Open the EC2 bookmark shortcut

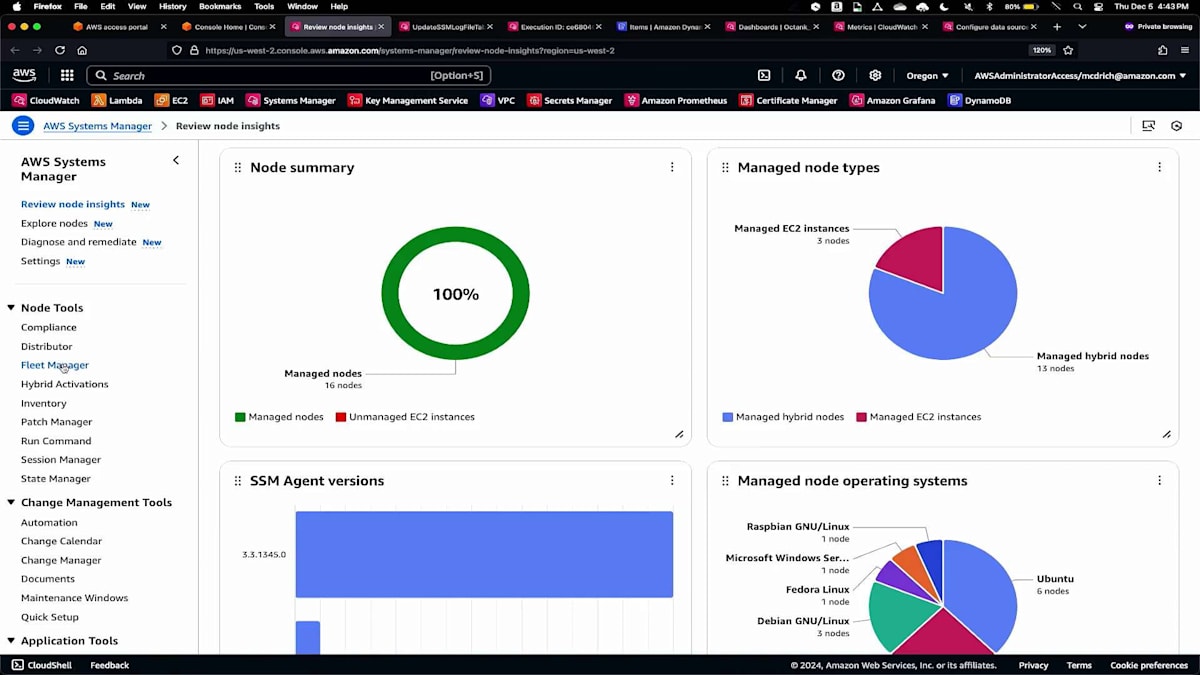click(x=171, y=100)
